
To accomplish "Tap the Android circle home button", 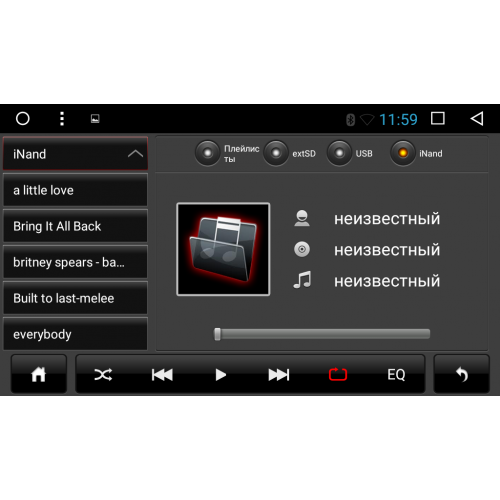I will (23, 118).
